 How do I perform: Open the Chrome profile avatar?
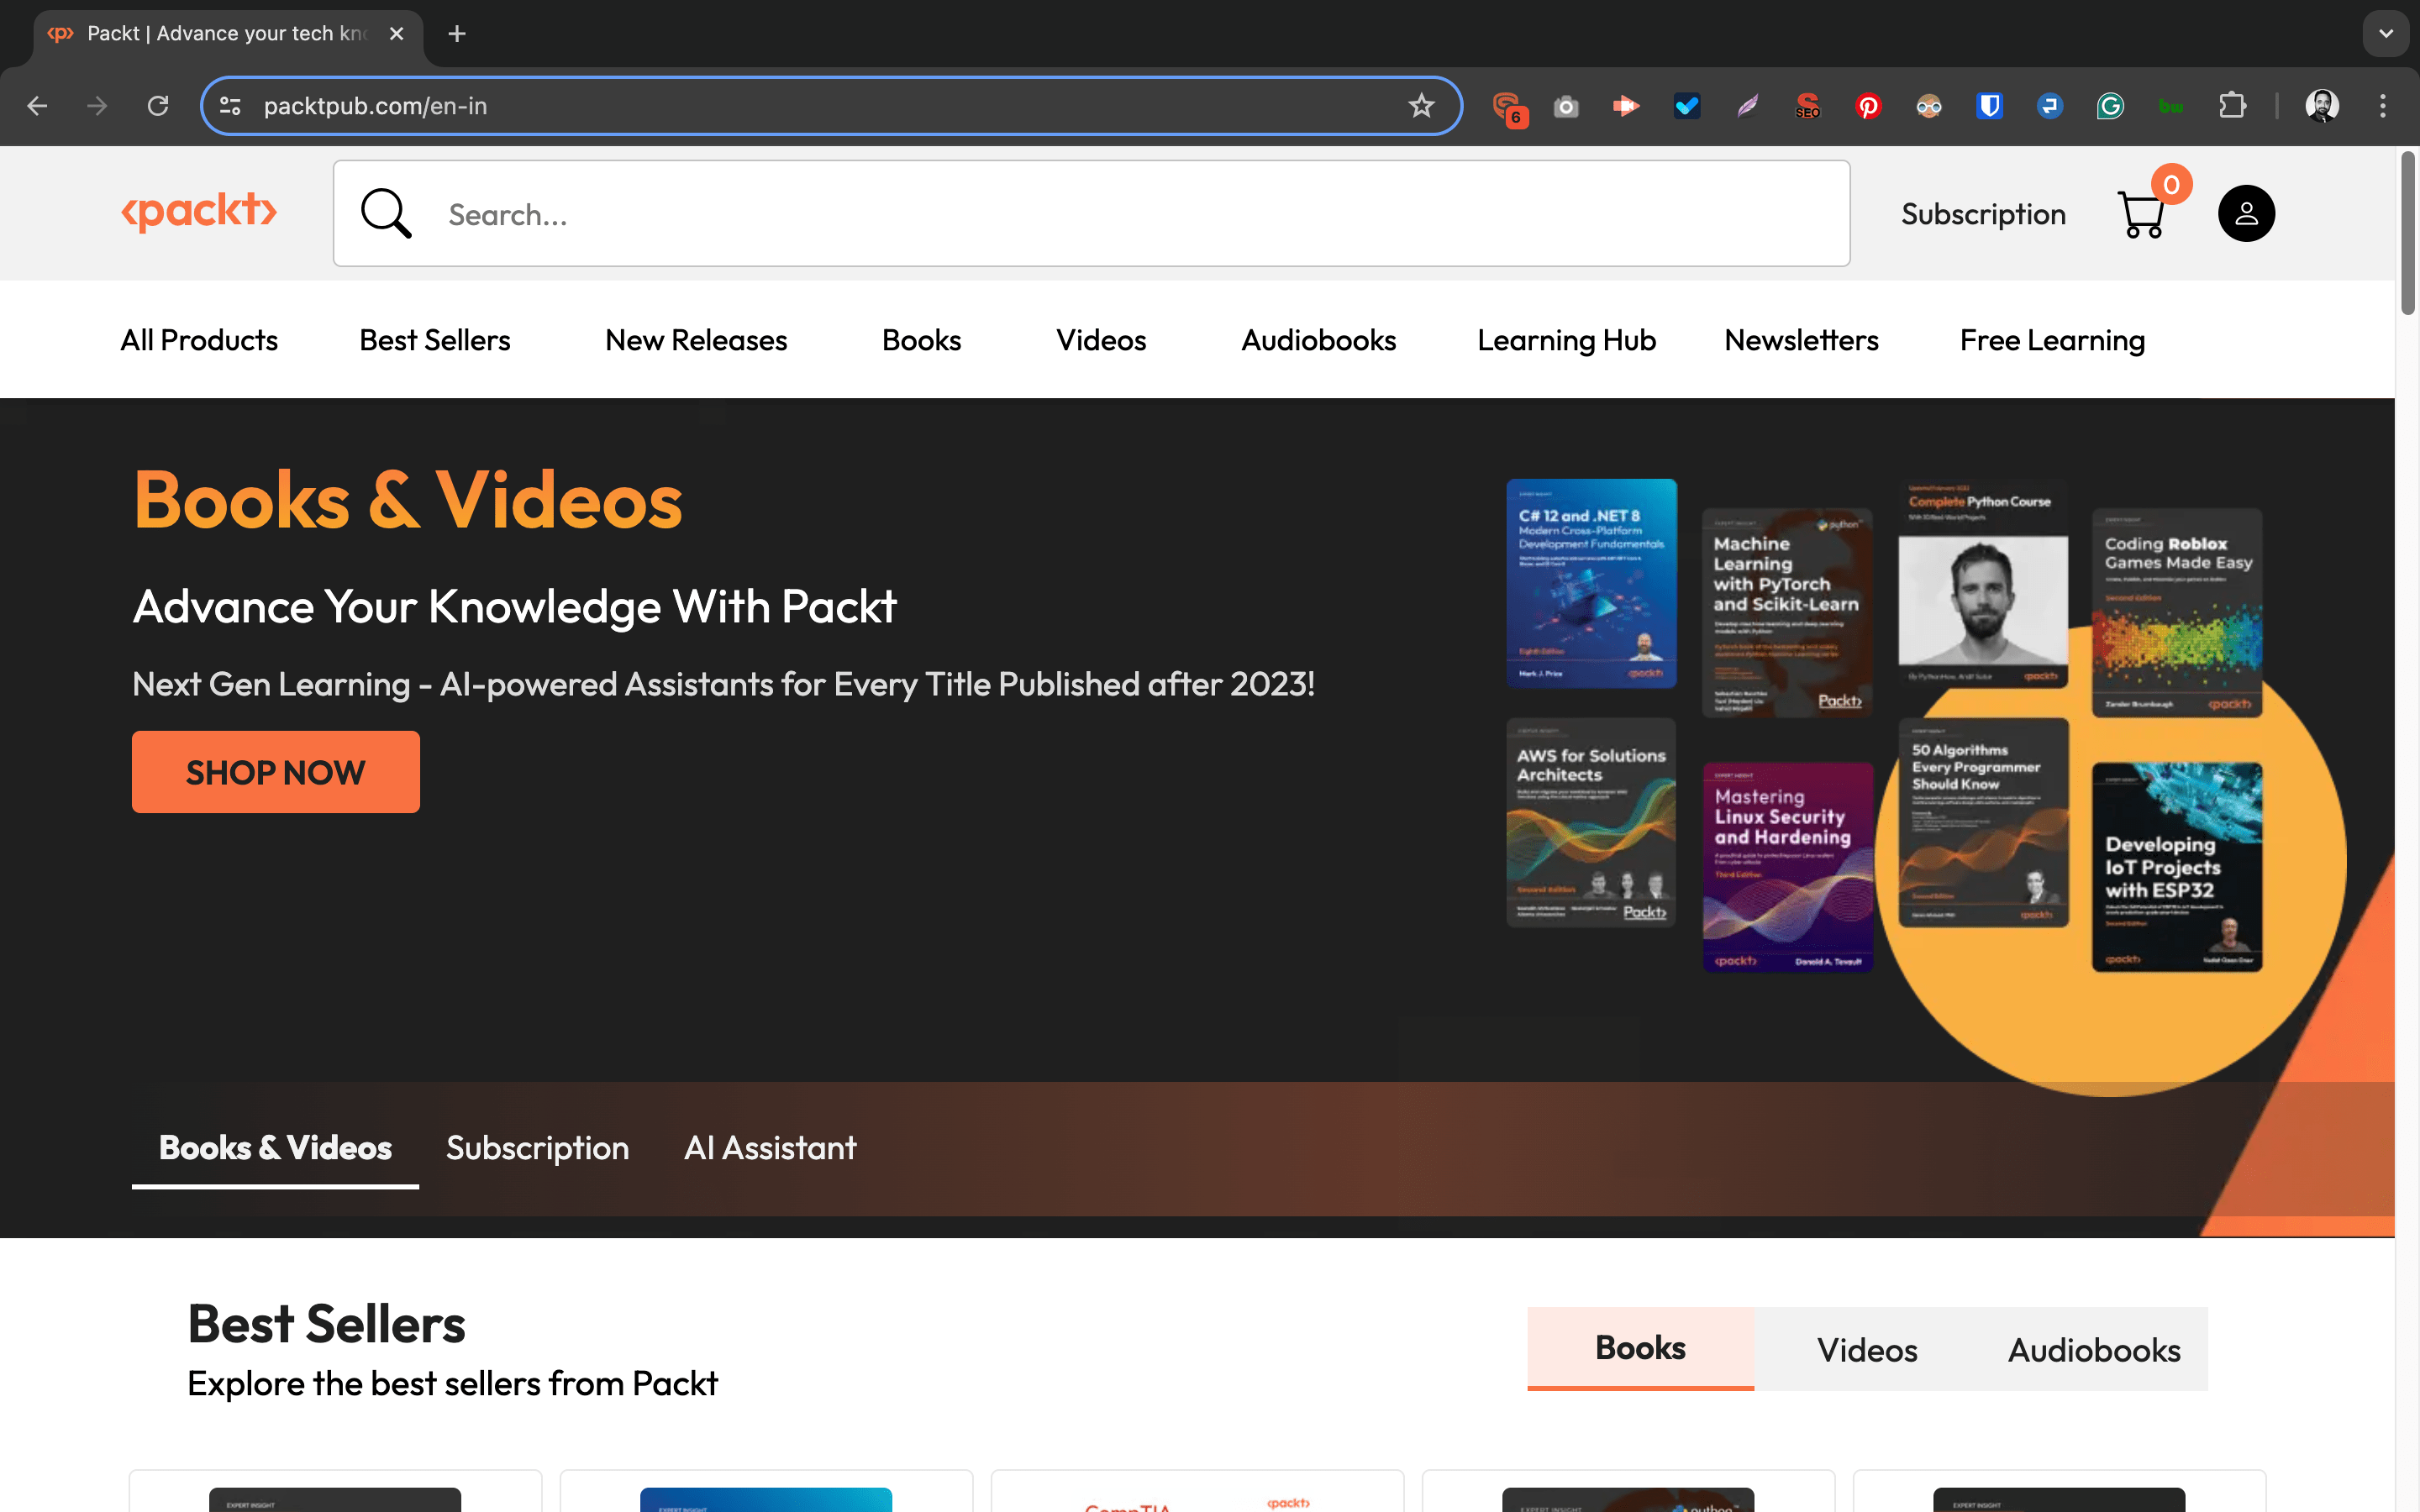click(x=2322, y=106)
